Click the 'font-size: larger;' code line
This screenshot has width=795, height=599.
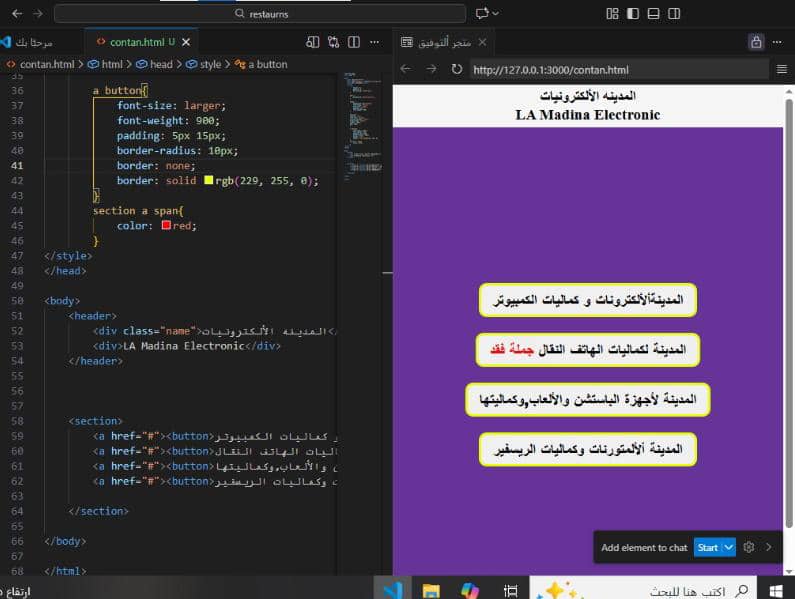(x=171, y=105)
